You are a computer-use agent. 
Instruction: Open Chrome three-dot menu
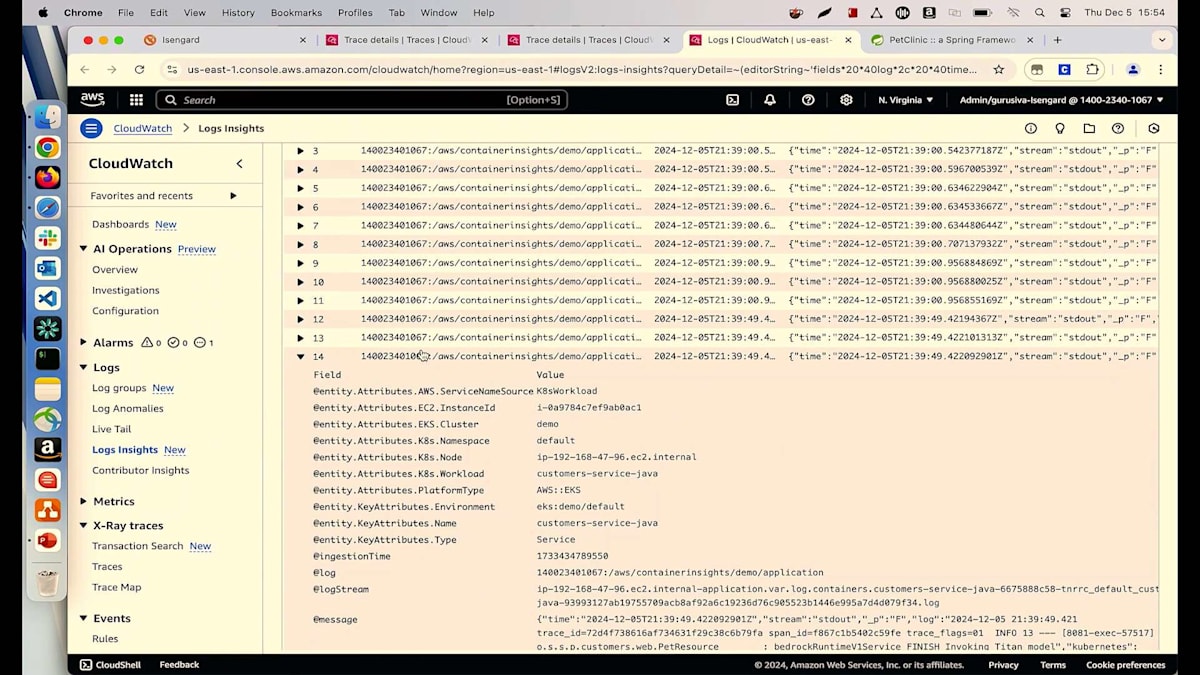(x=1160, y=70)
